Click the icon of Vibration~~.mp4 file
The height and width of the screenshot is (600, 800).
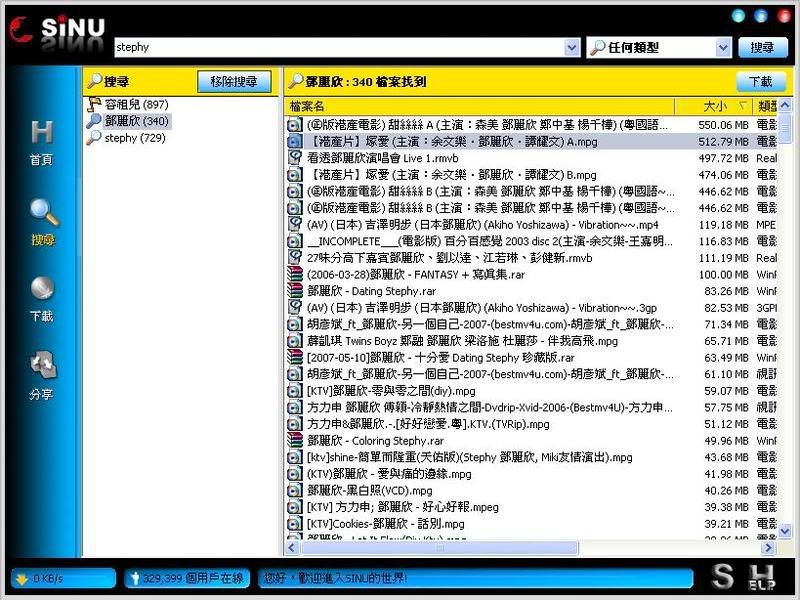pos(294,224)
